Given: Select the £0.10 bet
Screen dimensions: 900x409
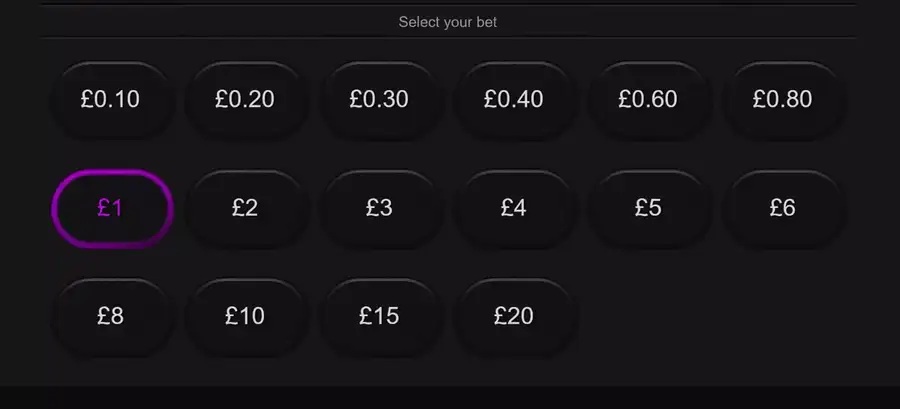Looking at the screenshot, I should (111, 99).
